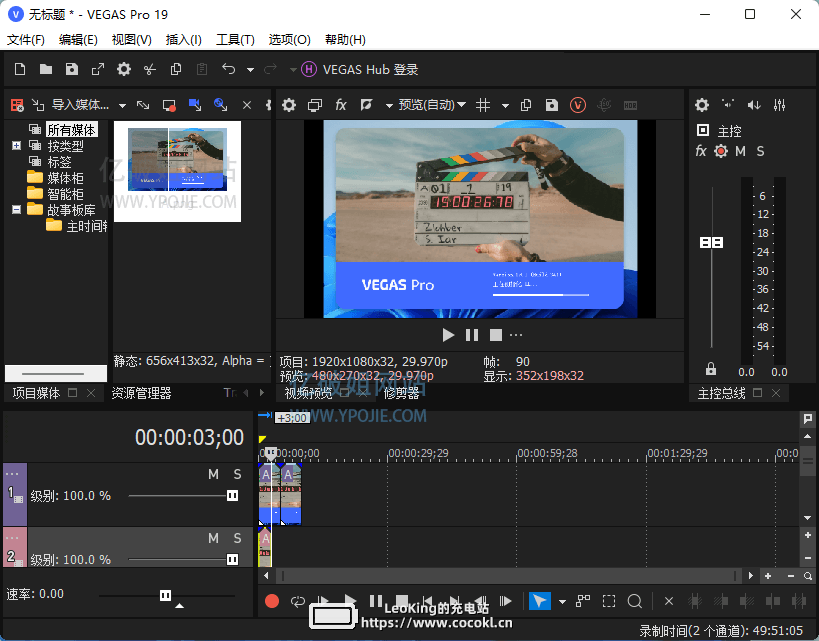Mute the master bus with M

click(740, 151)
